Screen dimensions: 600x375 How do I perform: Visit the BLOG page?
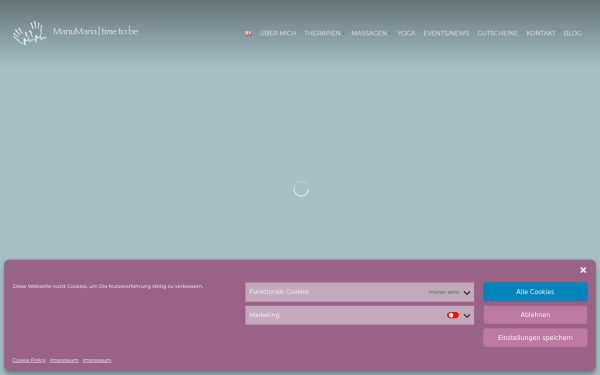pos(572,33)
